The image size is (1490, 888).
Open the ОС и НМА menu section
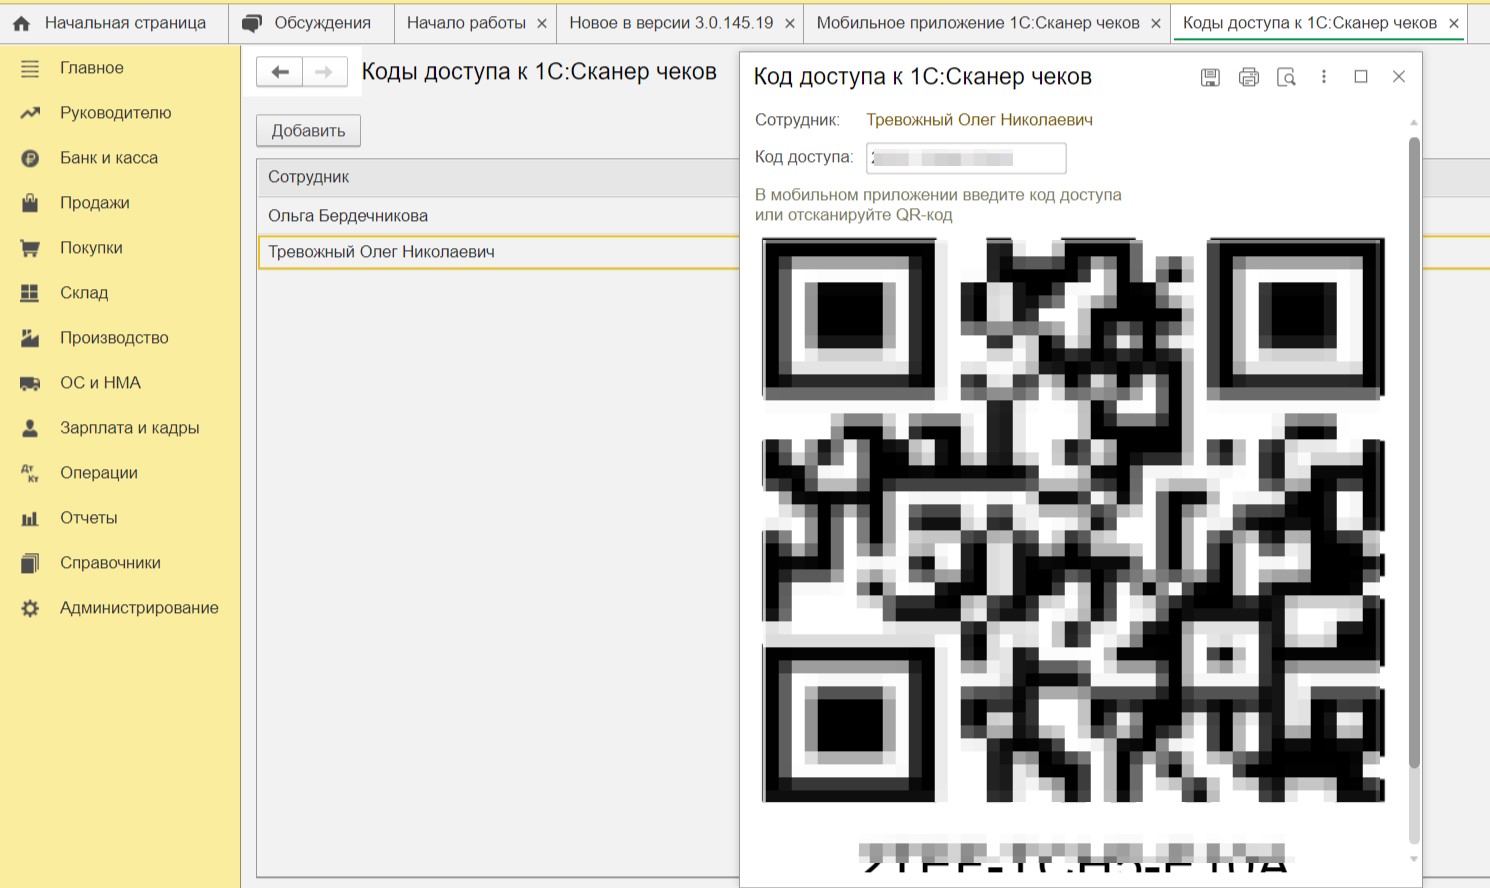click(100, 383)
